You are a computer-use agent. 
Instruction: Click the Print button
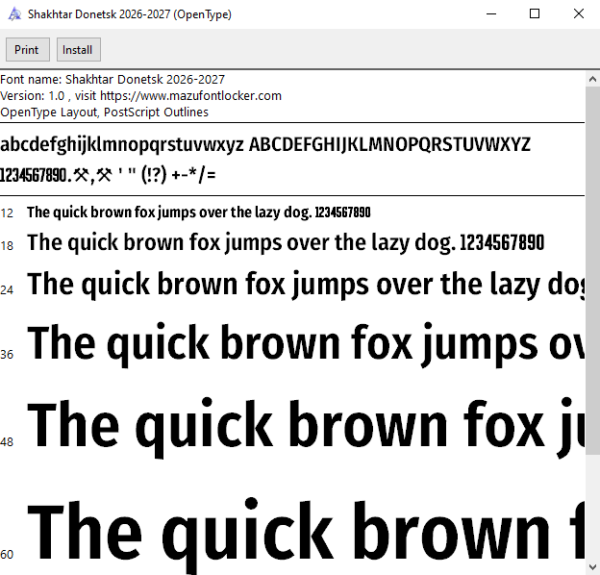[28, 50]
